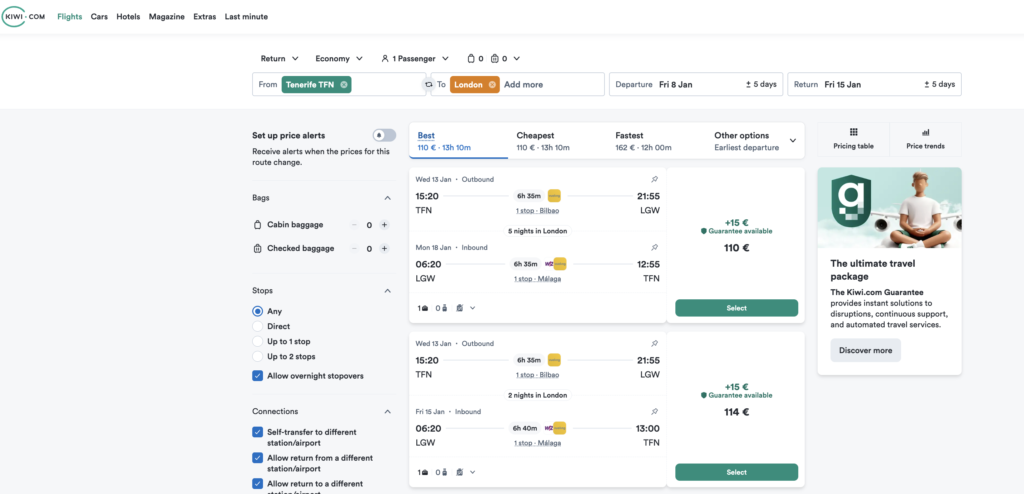Remove London from the To field
The height and width of the screenshot is (494, 1024).
[x=492, y=85]
